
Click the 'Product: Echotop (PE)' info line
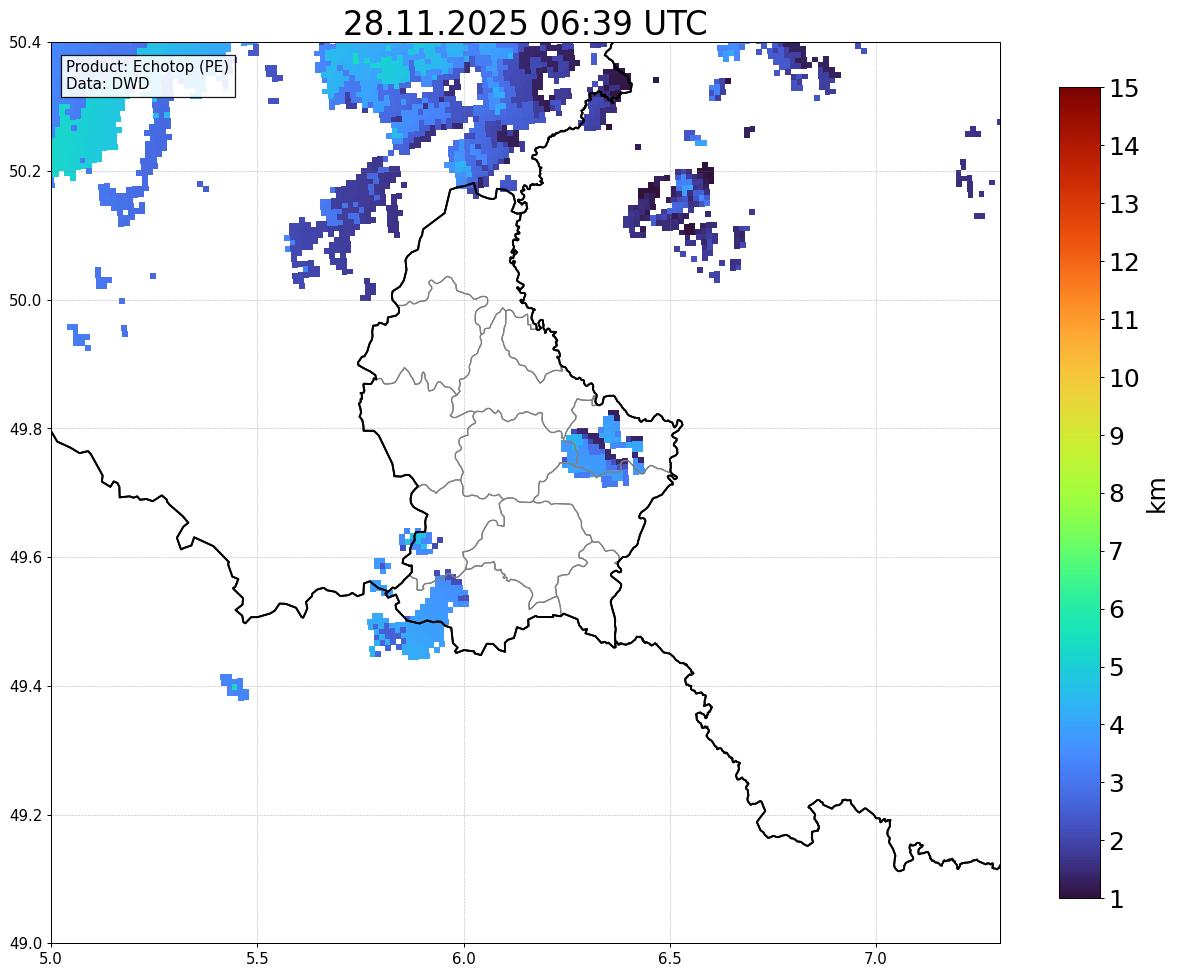147,66
